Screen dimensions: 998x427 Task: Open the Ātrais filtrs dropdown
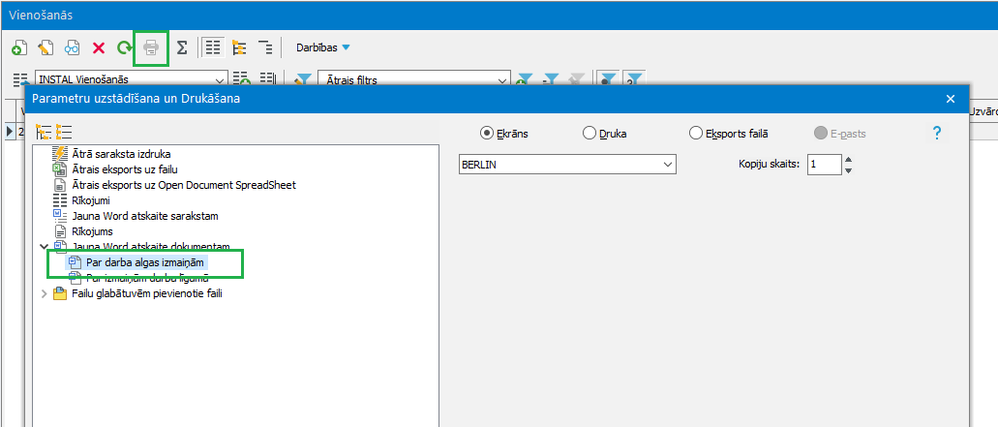(x=503, y=80)
